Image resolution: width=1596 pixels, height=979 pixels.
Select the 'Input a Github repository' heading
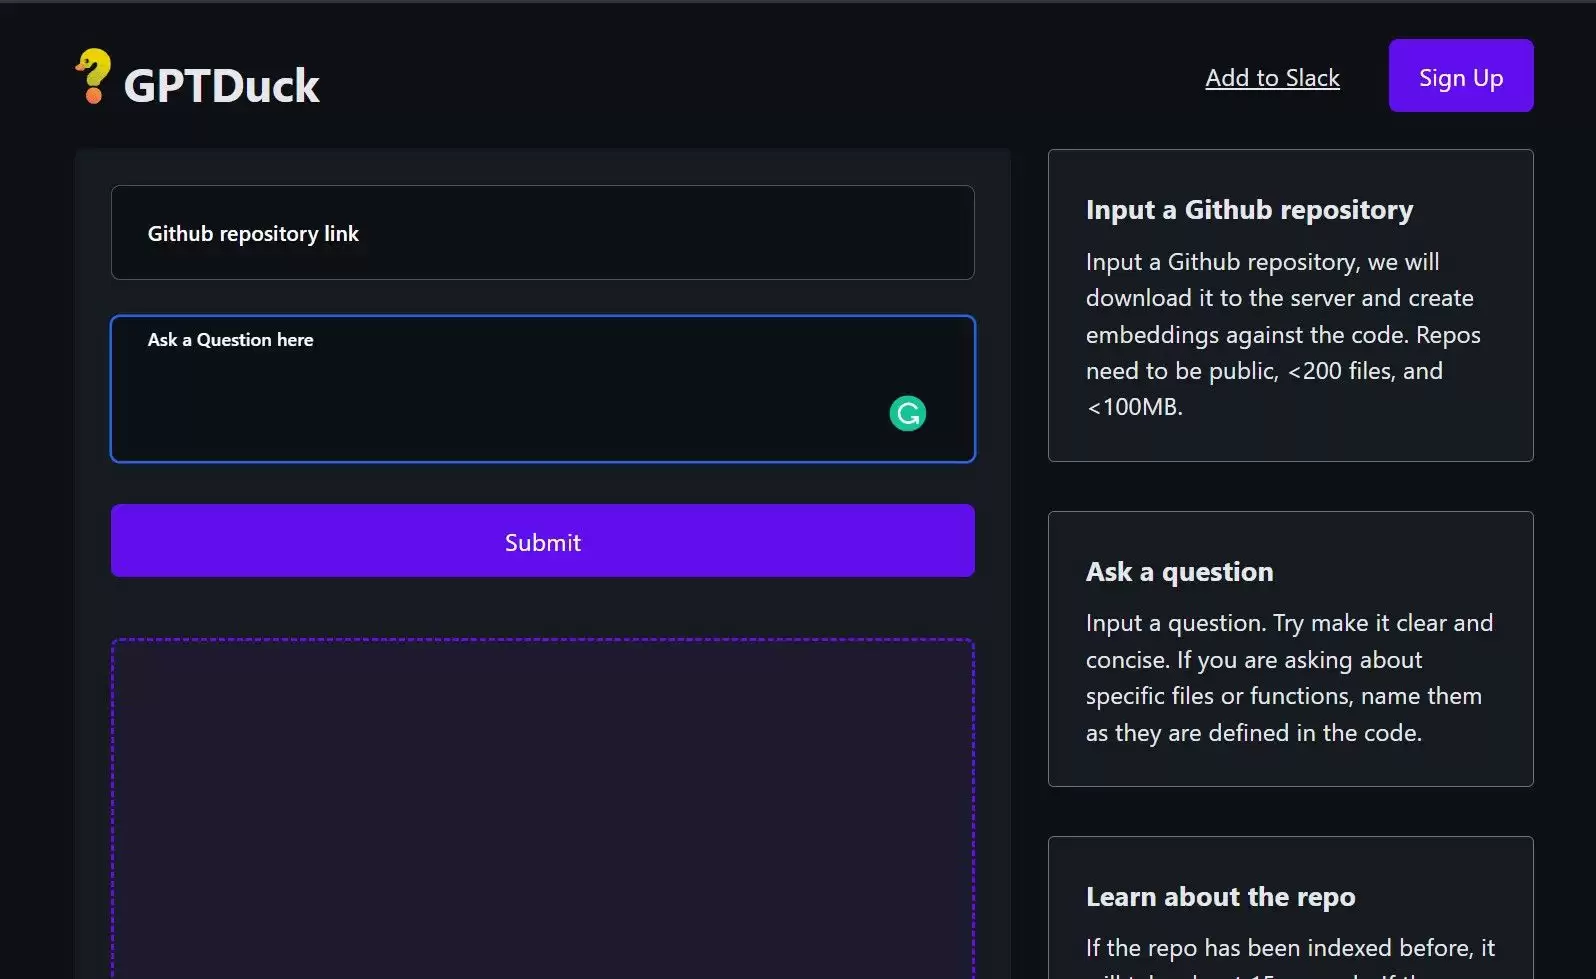click(1249, 210)
